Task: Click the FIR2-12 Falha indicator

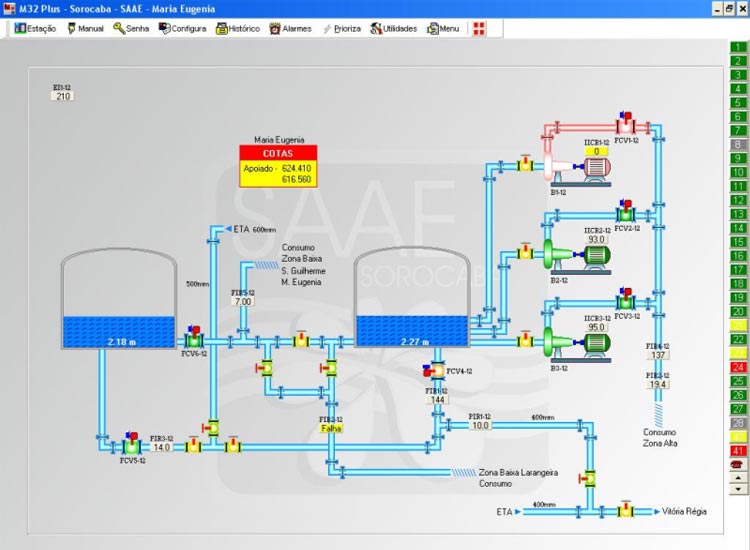Action: point(331,428)
